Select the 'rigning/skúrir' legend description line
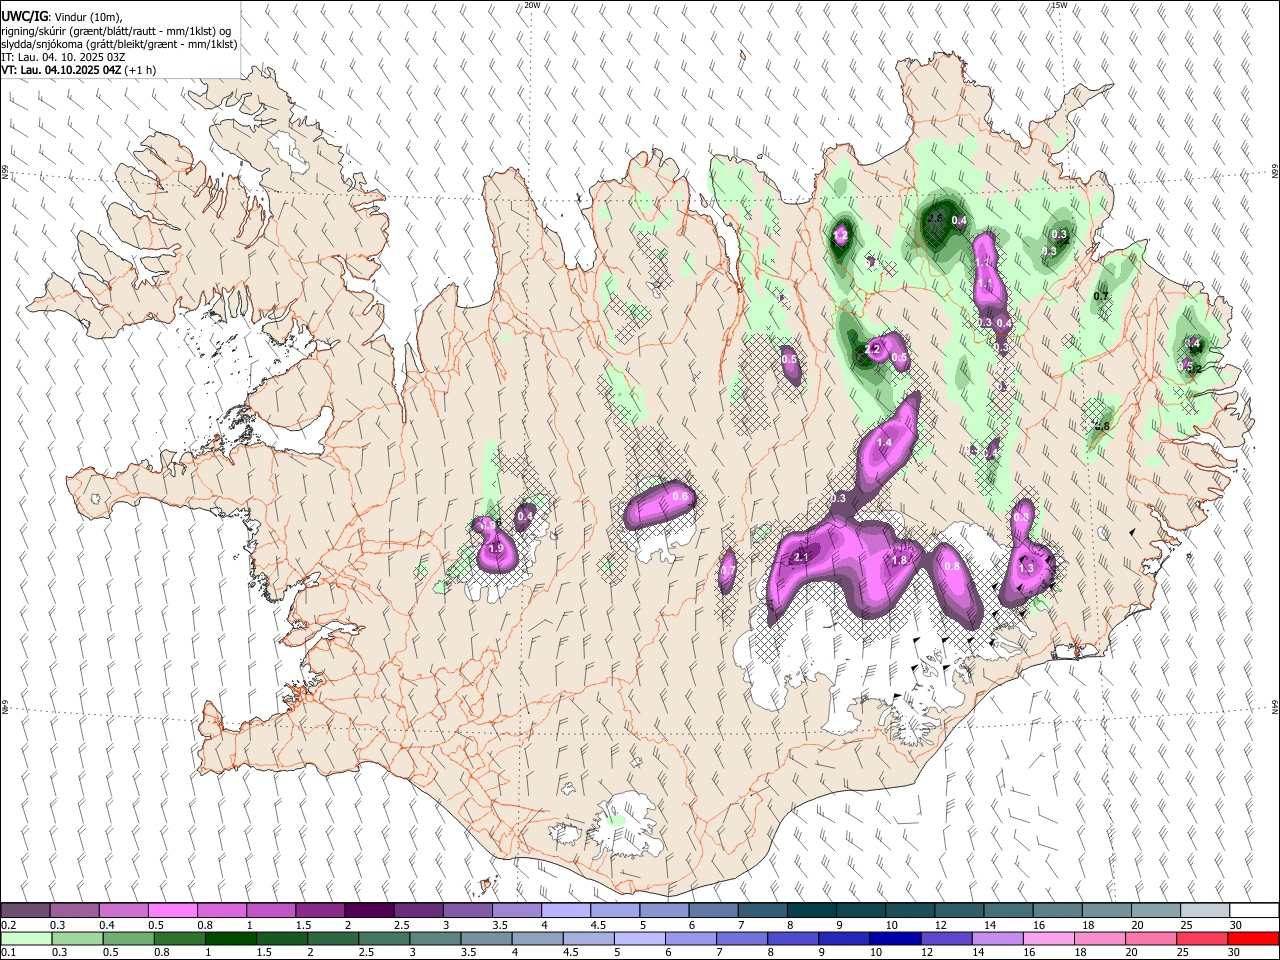The image size is (1280, 960). pos(117,31)
